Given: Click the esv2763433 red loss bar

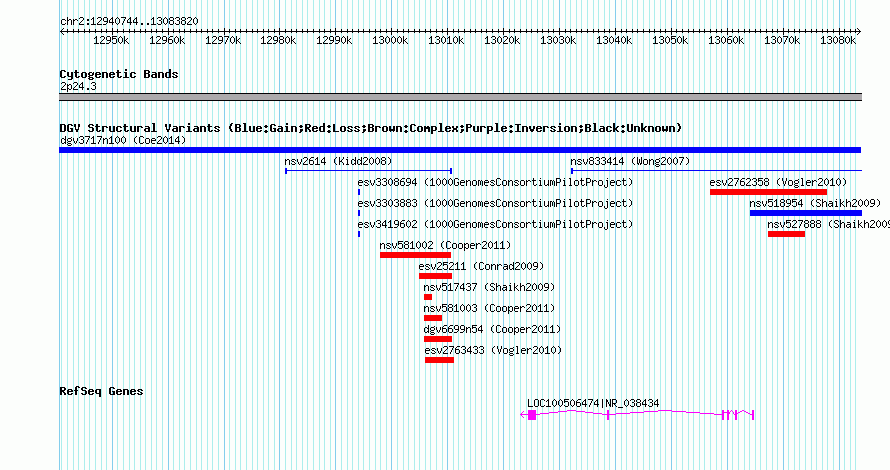Looking at the screenshot, I should tap(439, 360).
